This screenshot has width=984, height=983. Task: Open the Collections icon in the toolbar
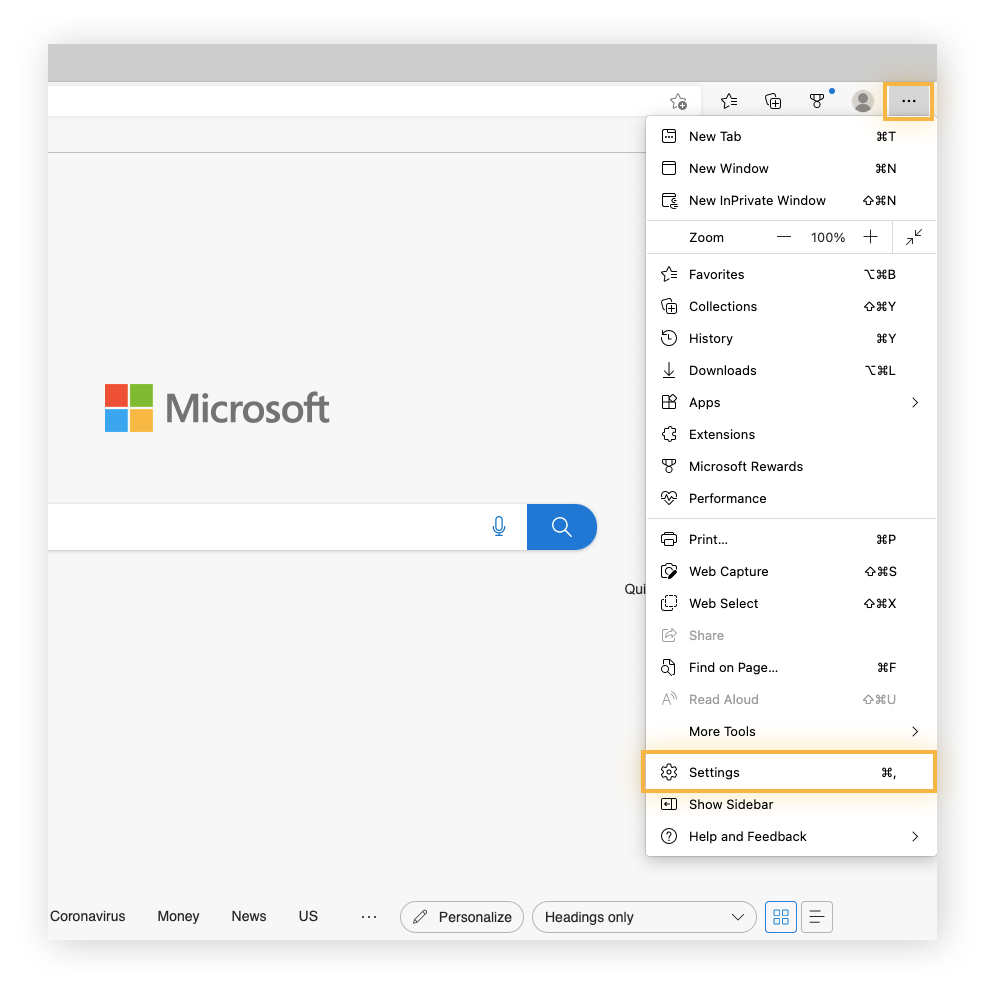pyautogui.click(x=772, y=101)
